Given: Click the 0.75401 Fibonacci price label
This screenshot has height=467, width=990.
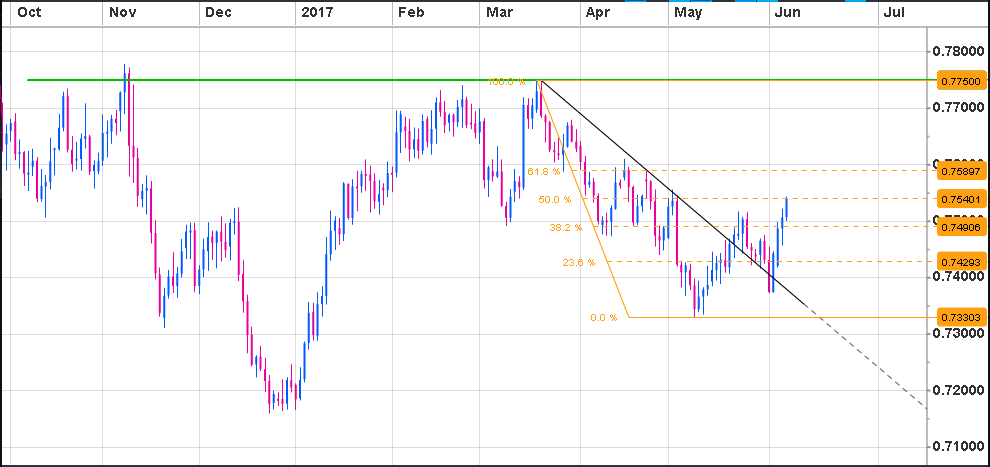Looking at the screenshot, I should point(960,199).
